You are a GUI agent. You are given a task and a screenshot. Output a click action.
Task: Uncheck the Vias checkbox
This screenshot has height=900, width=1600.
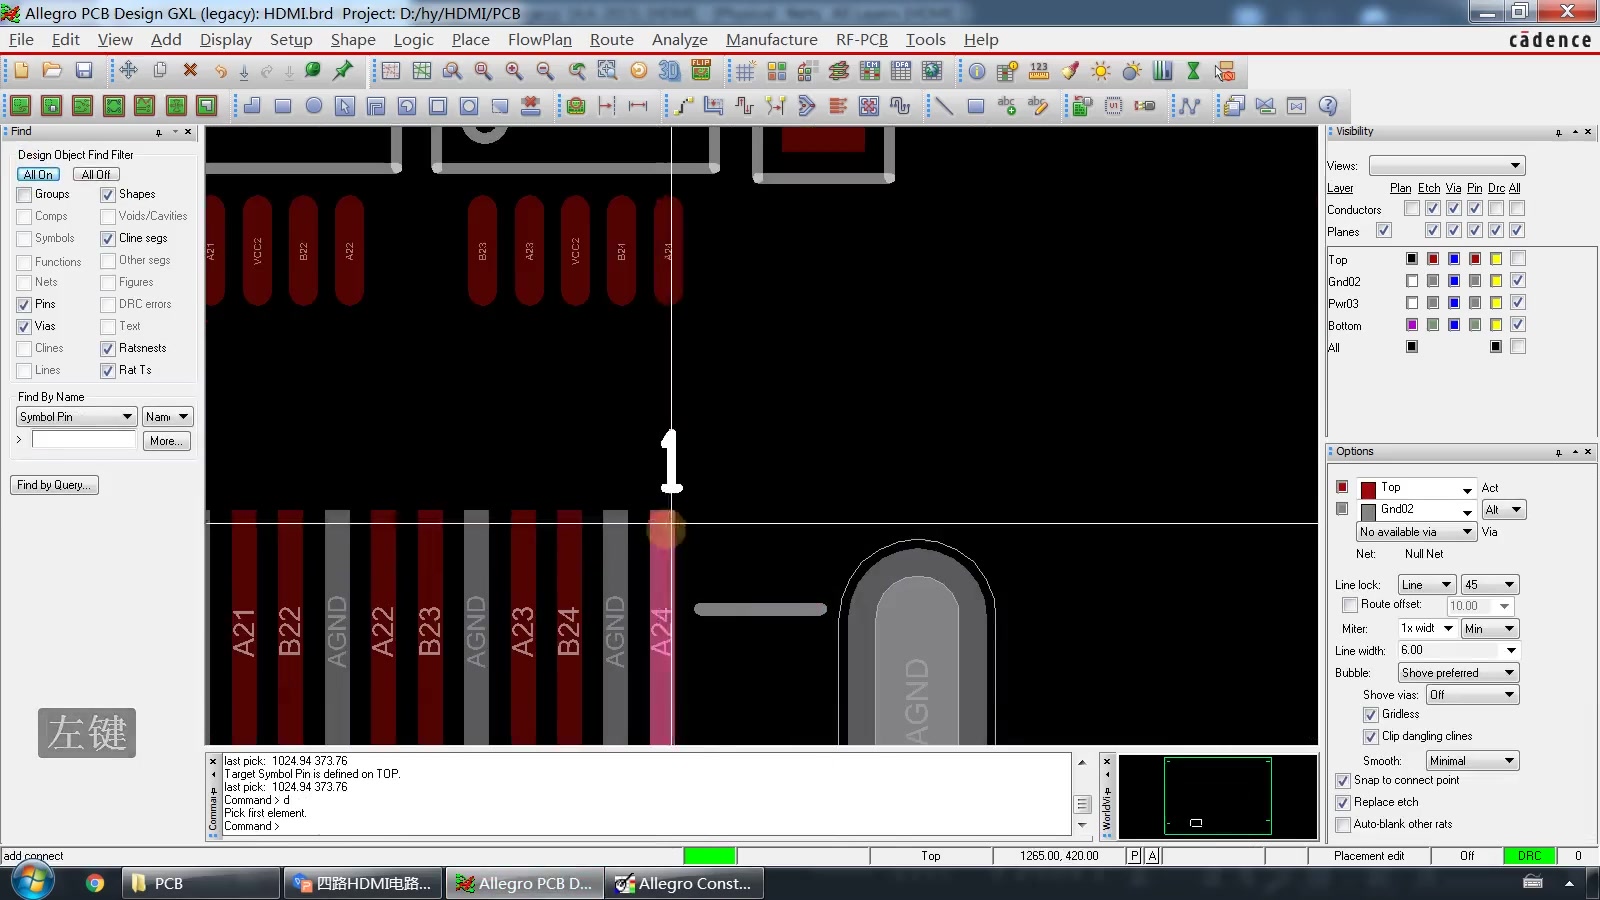(24, 327)
